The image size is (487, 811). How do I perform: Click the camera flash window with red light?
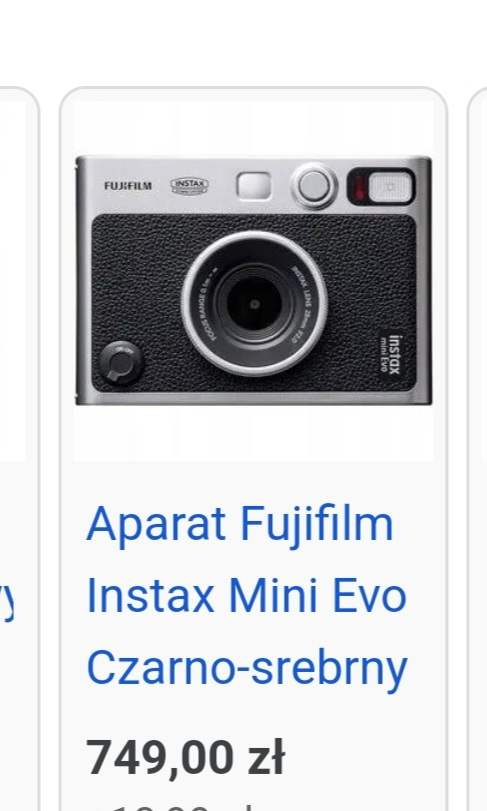[382, 187]
